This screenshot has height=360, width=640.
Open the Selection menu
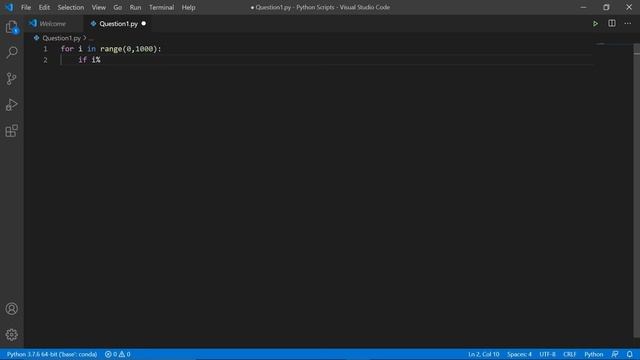tap(71, 7)
